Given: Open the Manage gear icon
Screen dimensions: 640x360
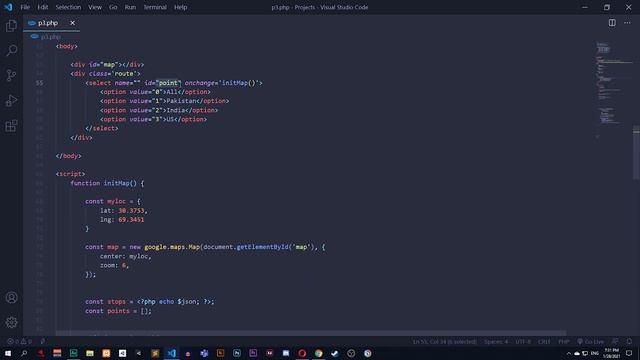Looking at the screenshot, I should [x=11, y=322].
